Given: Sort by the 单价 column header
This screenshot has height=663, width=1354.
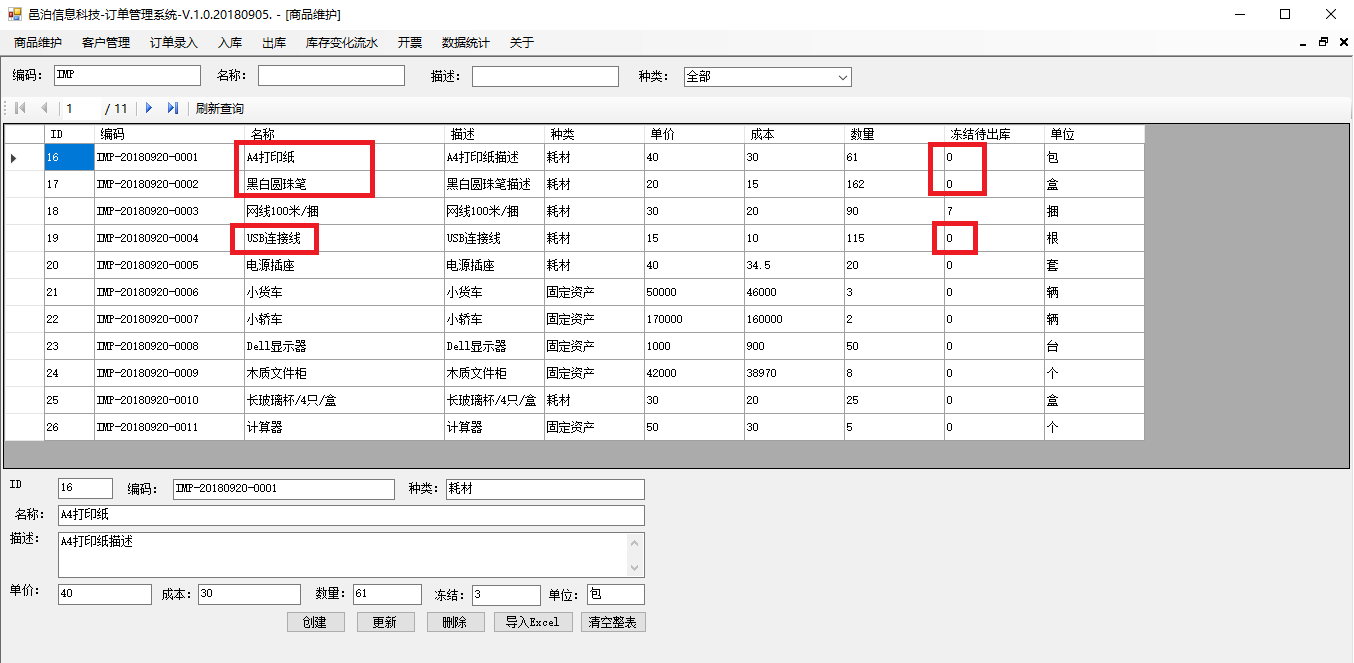Looking at the screenshot, I should click(x=695, y=134).
